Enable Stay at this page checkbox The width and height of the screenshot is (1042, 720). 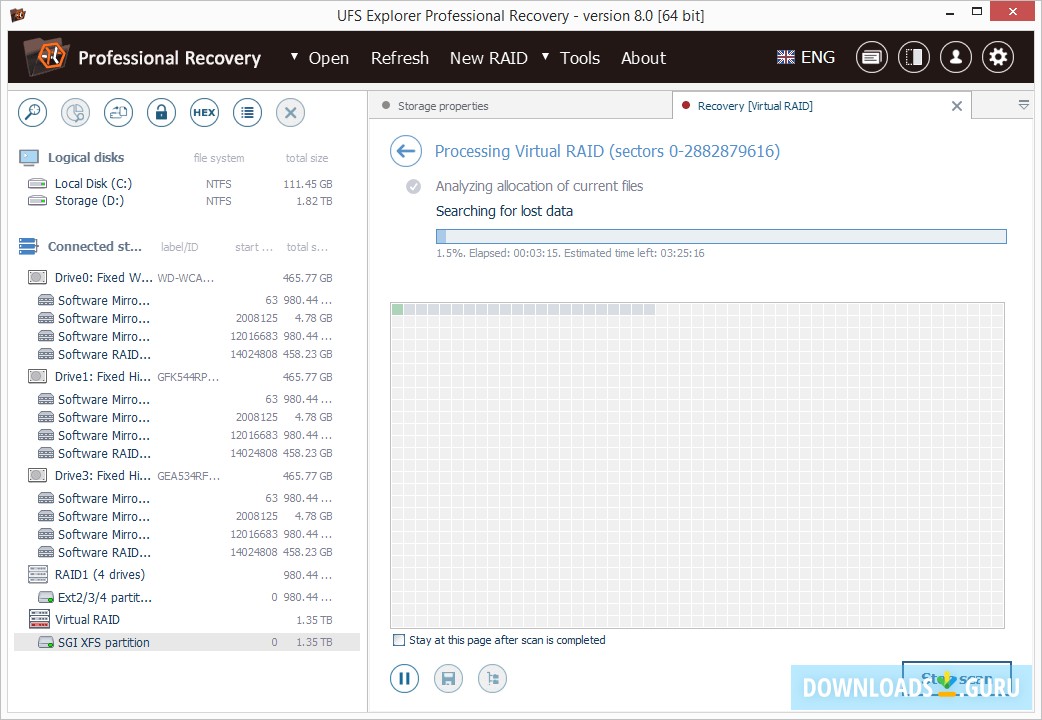(400, 640)
